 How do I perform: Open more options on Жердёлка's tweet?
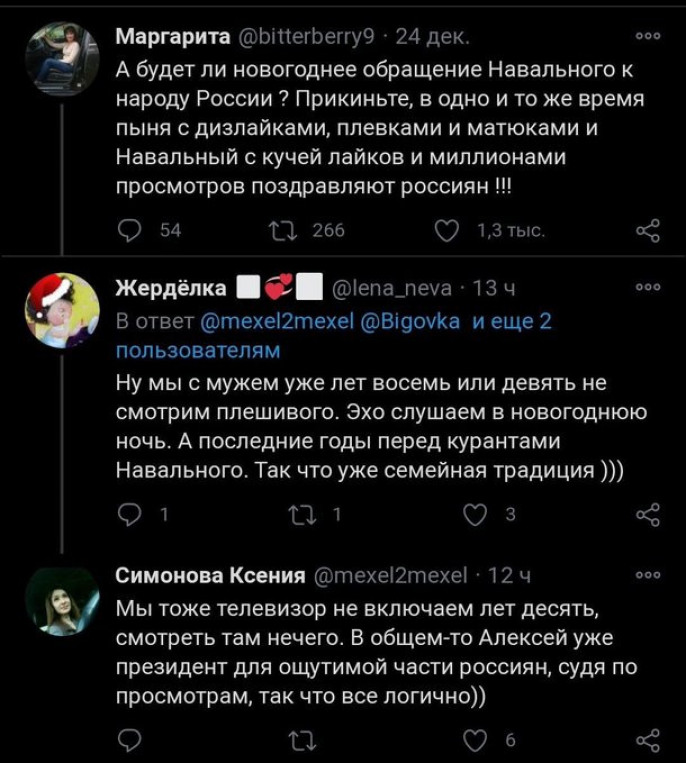tap(648, 286)
